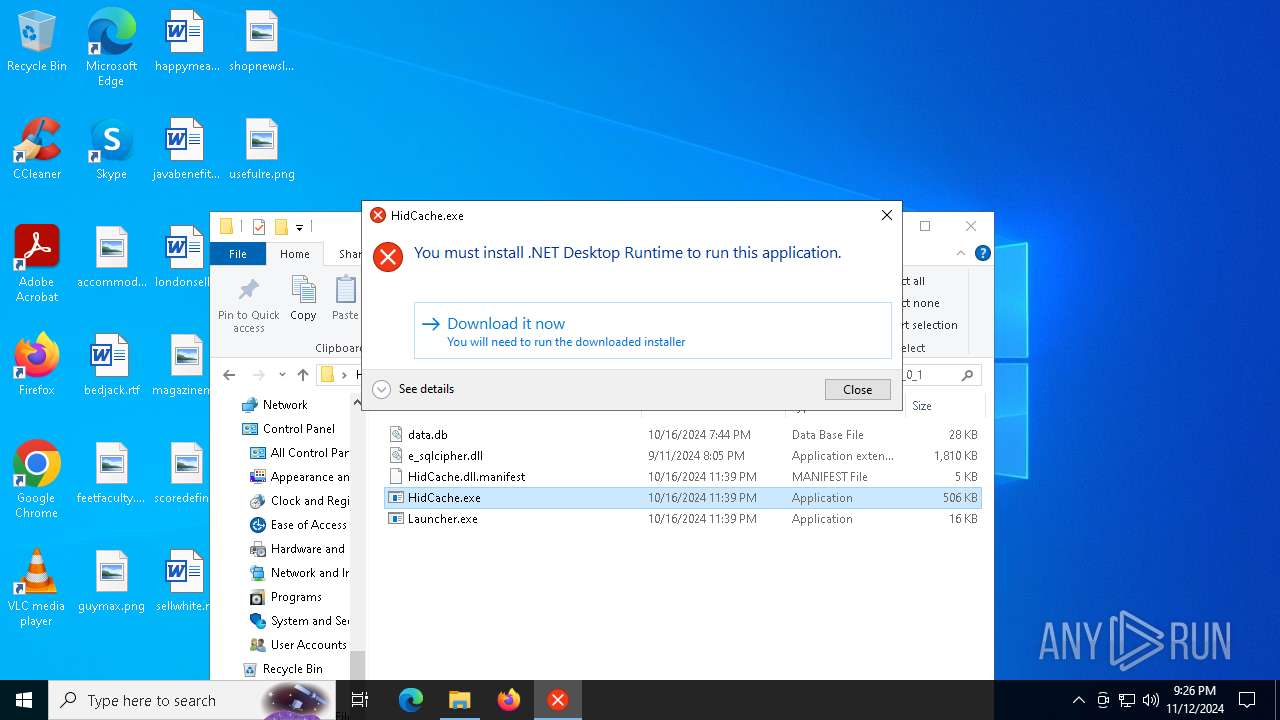
Task: Select the usefulre.png desktop file
Action: click(x=262, y=150)
